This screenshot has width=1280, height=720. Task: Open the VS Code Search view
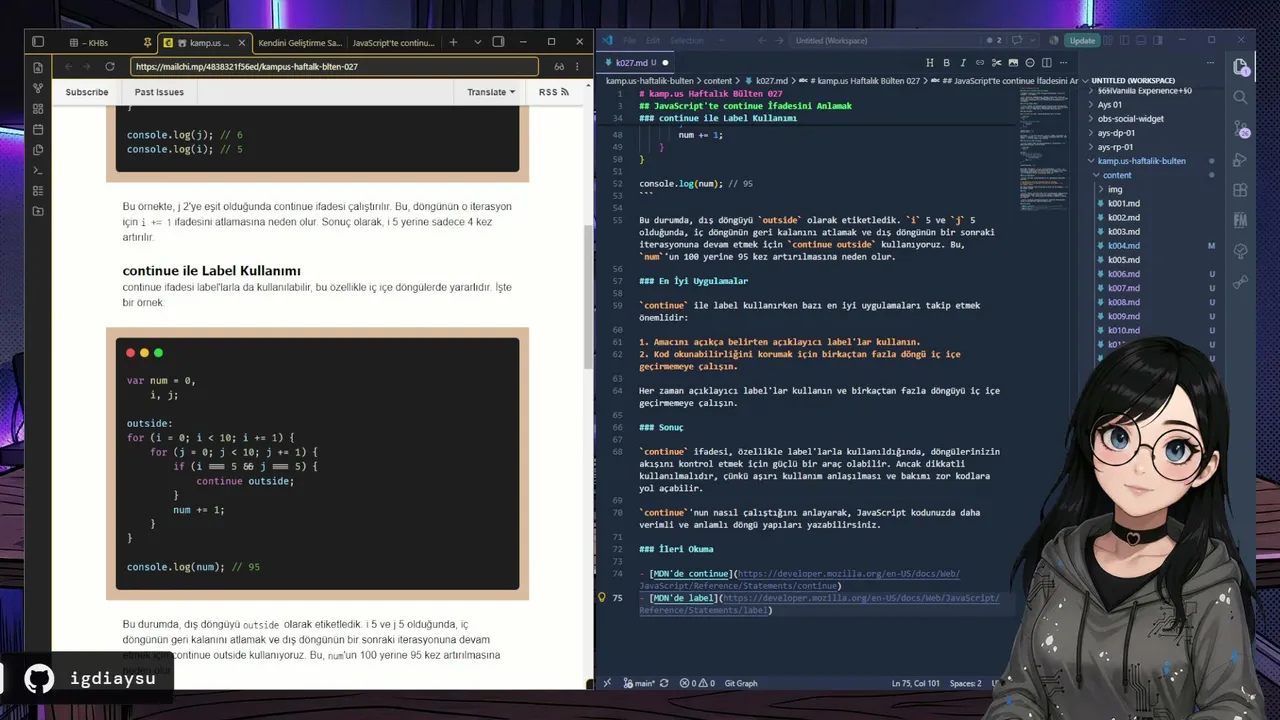pyautogui.click(x=1241, y=98)
